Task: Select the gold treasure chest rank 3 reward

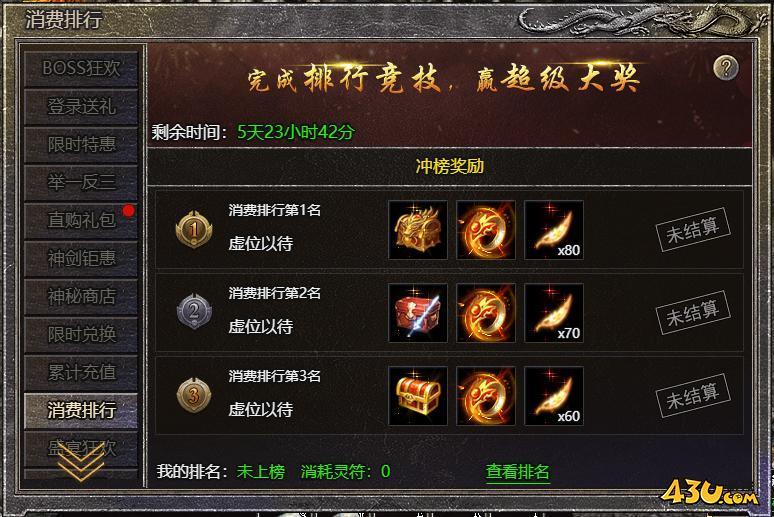Action: click(418, 396)
